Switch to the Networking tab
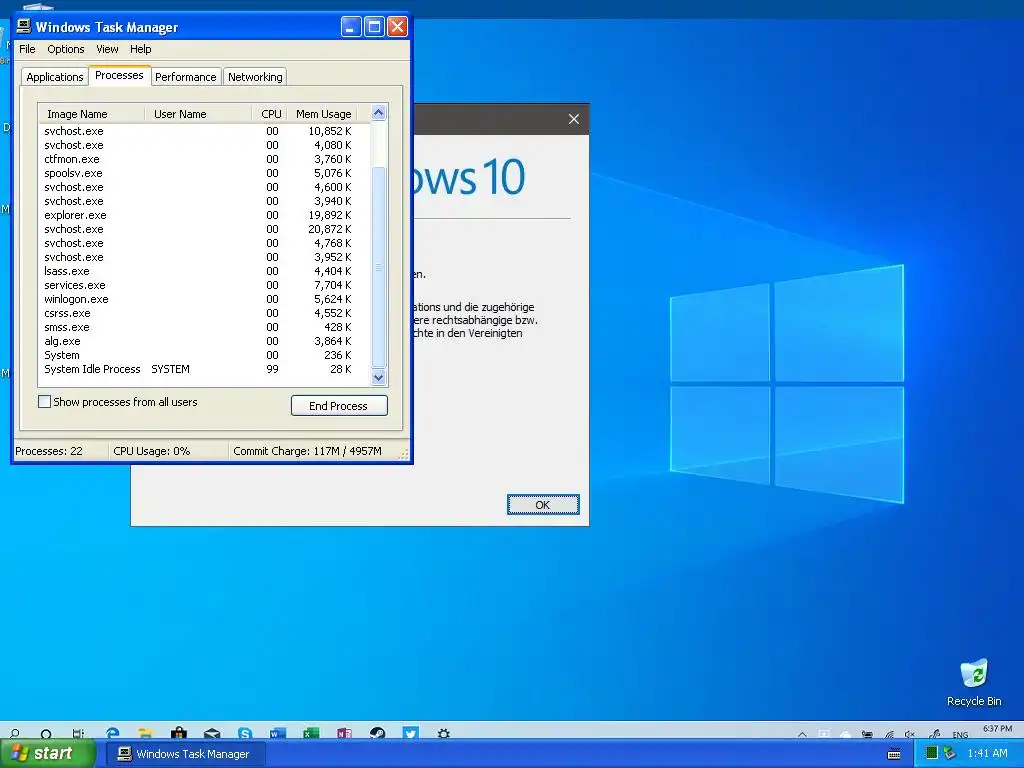Image resolution: width=1024 pixels, height=768 pixels. click(255, 77)
